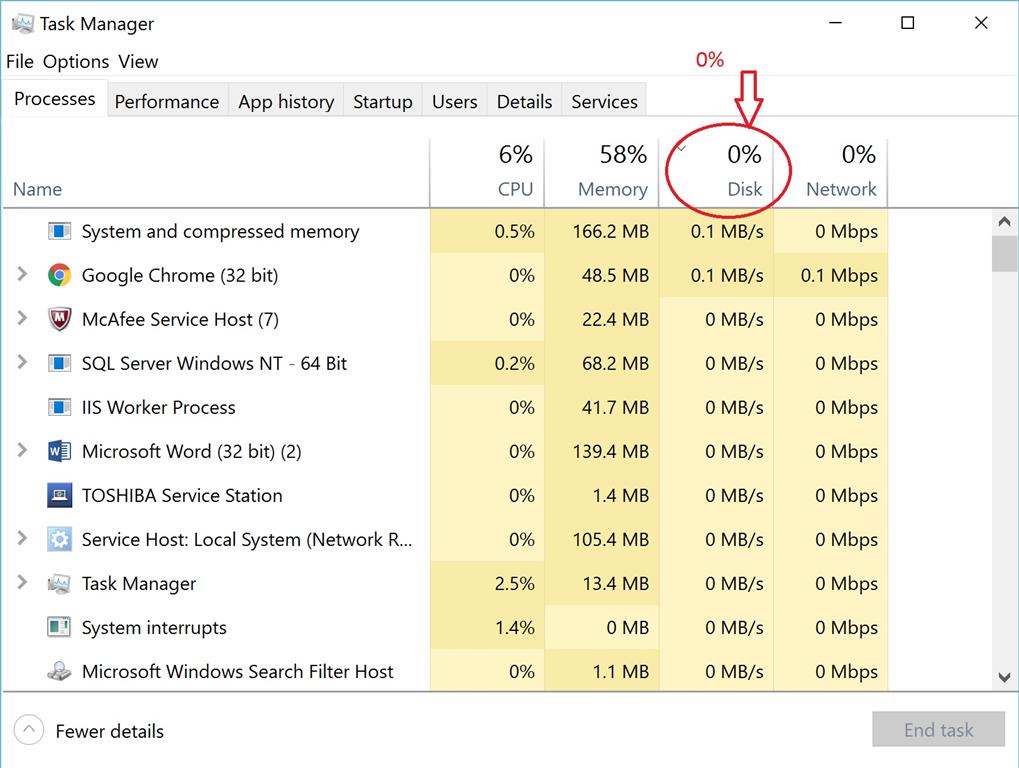
Task: Collapse view with Fewer details chevron
Action: pos(29,730)
